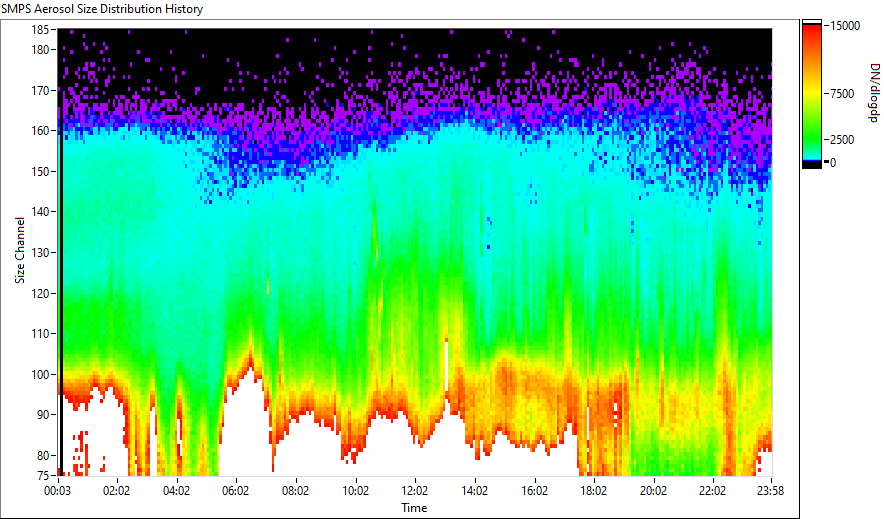
Task: Click the 80 y-axis tick label
Action: pyautogui.click(x=43, y=455)
